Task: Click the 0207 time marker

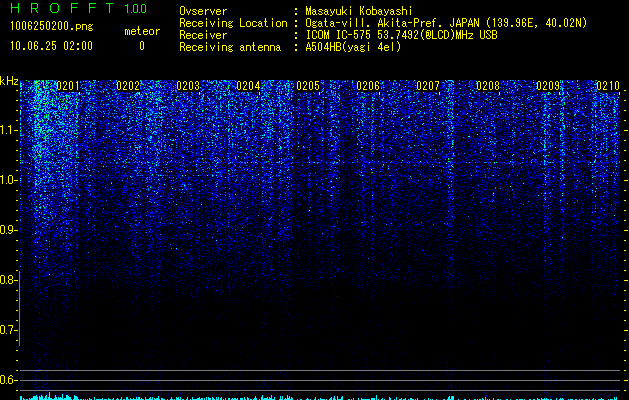Action: click(x=428, y=86)
